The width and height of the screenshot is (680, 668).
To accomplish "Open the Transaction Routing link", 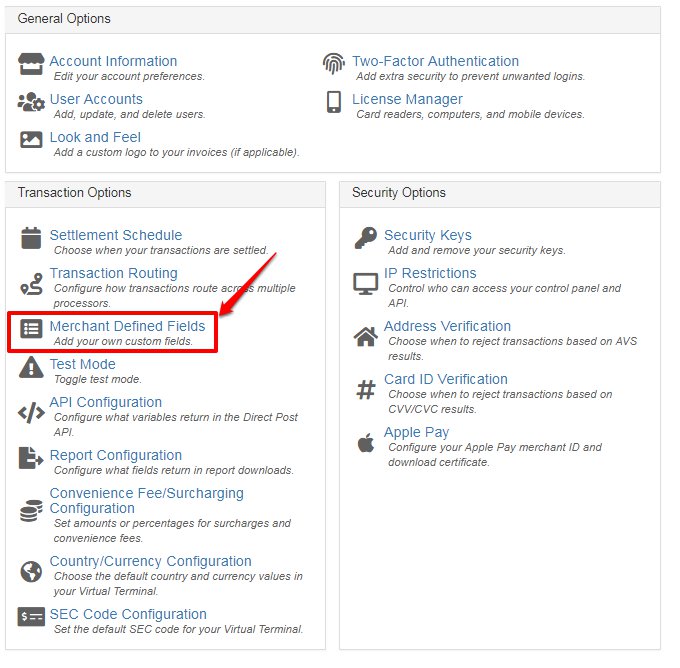I will (x=114, y=273).
